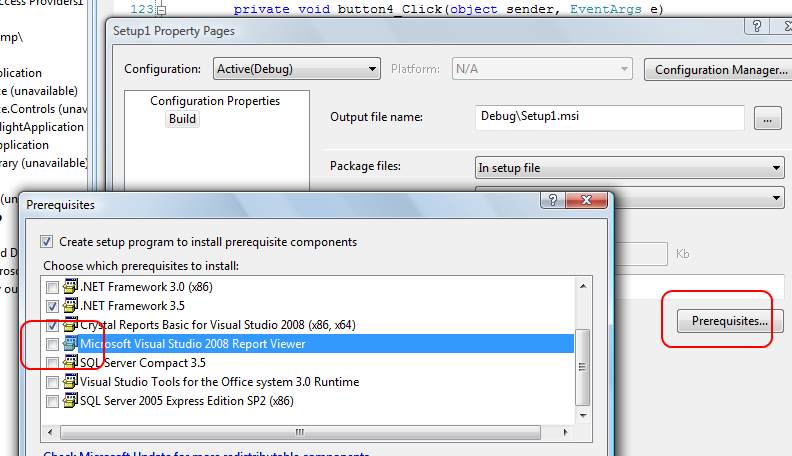The height and width of the screenshot is (456, 792).
Task: Uncheck Crystal Reports Basic for Visual Studio 2008
Action: (52, 325)
